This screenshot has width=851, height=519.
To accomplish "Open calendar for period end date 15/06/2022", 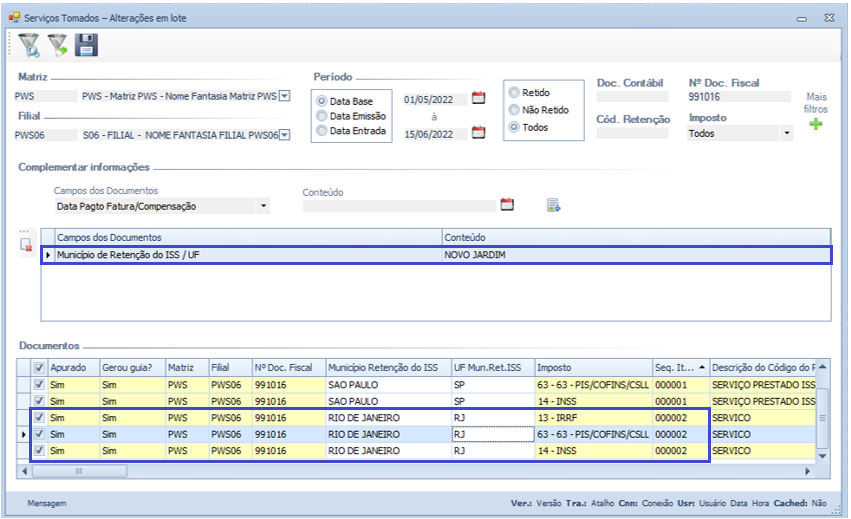I will coord(478,133).
